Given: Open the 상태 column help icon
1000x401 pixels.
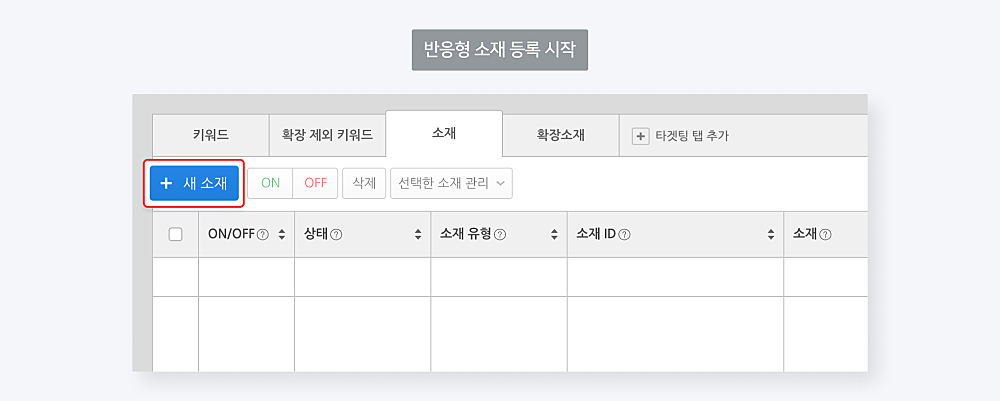Looking at the screenshot, I should pos(336,235).
